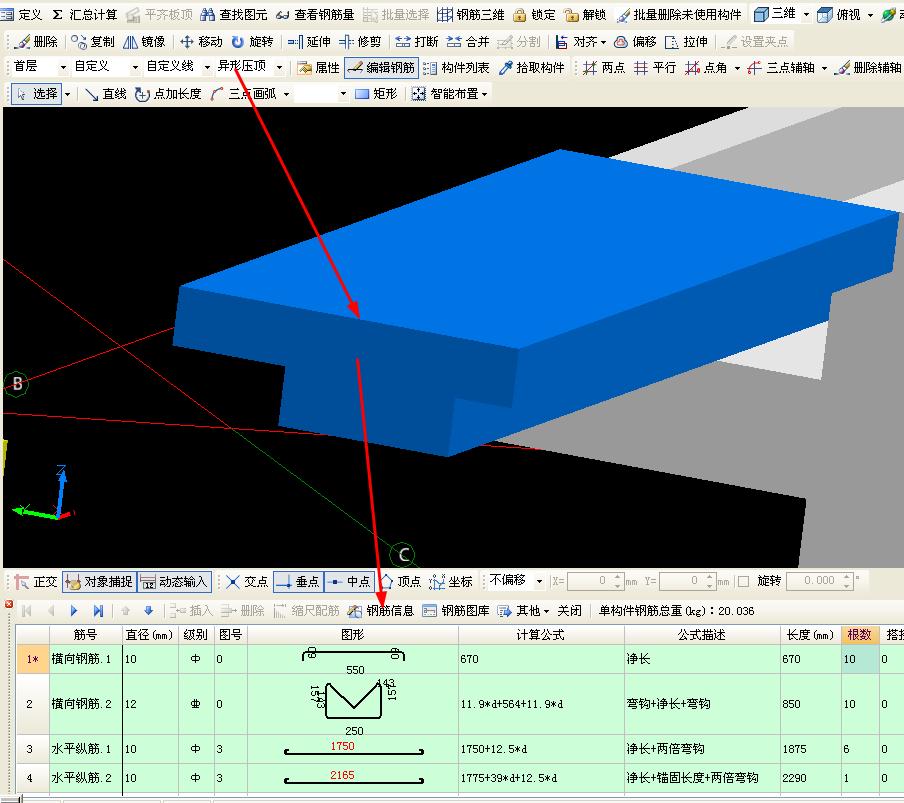The image size is (904, 803).
Task: Click the 解锁 unlock tool
Action: [x=585, y=14]
